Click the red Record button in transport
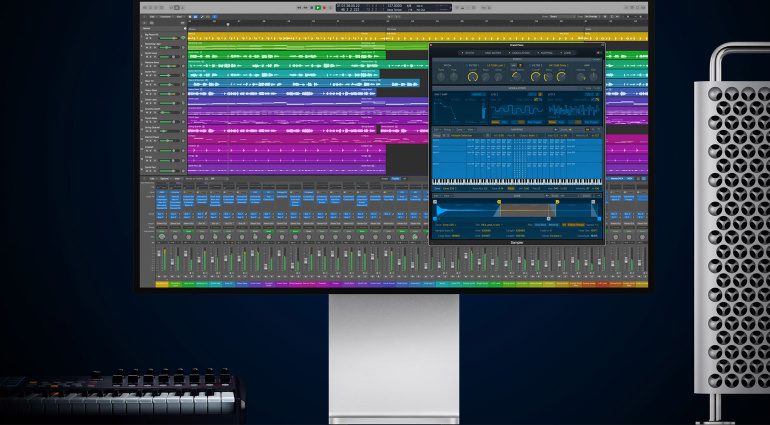Screen dimensions: 770x425 pos(326,8)
